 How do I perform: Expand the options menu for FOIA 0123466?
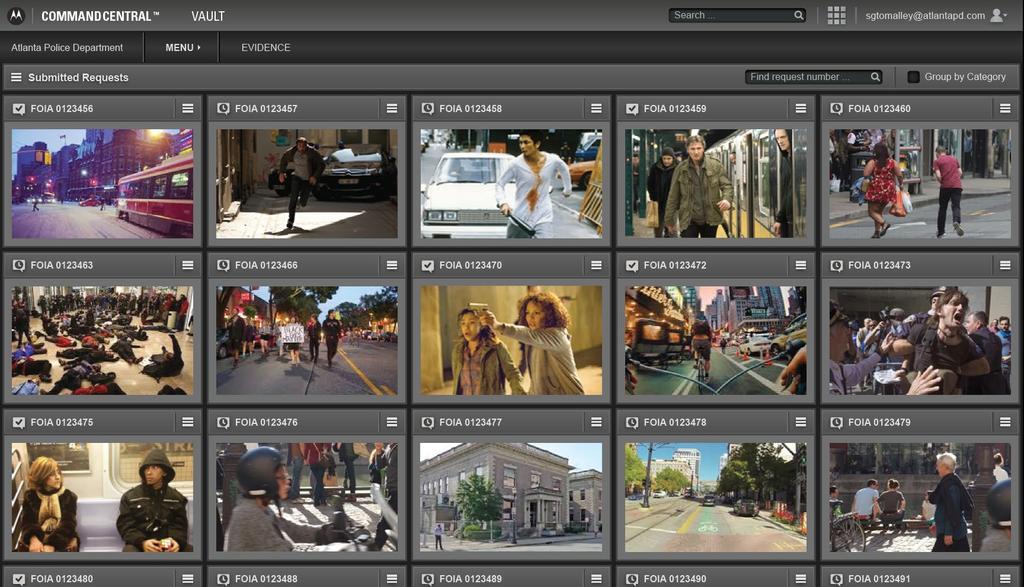[392, 265]
